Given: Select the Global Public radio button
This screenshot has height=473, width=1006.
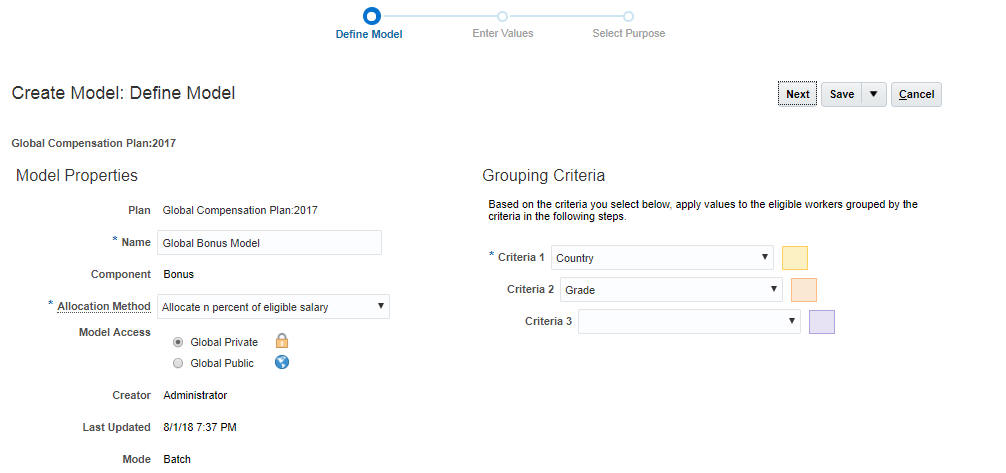Looking at the screenshot, I should (x=178, y=363).
